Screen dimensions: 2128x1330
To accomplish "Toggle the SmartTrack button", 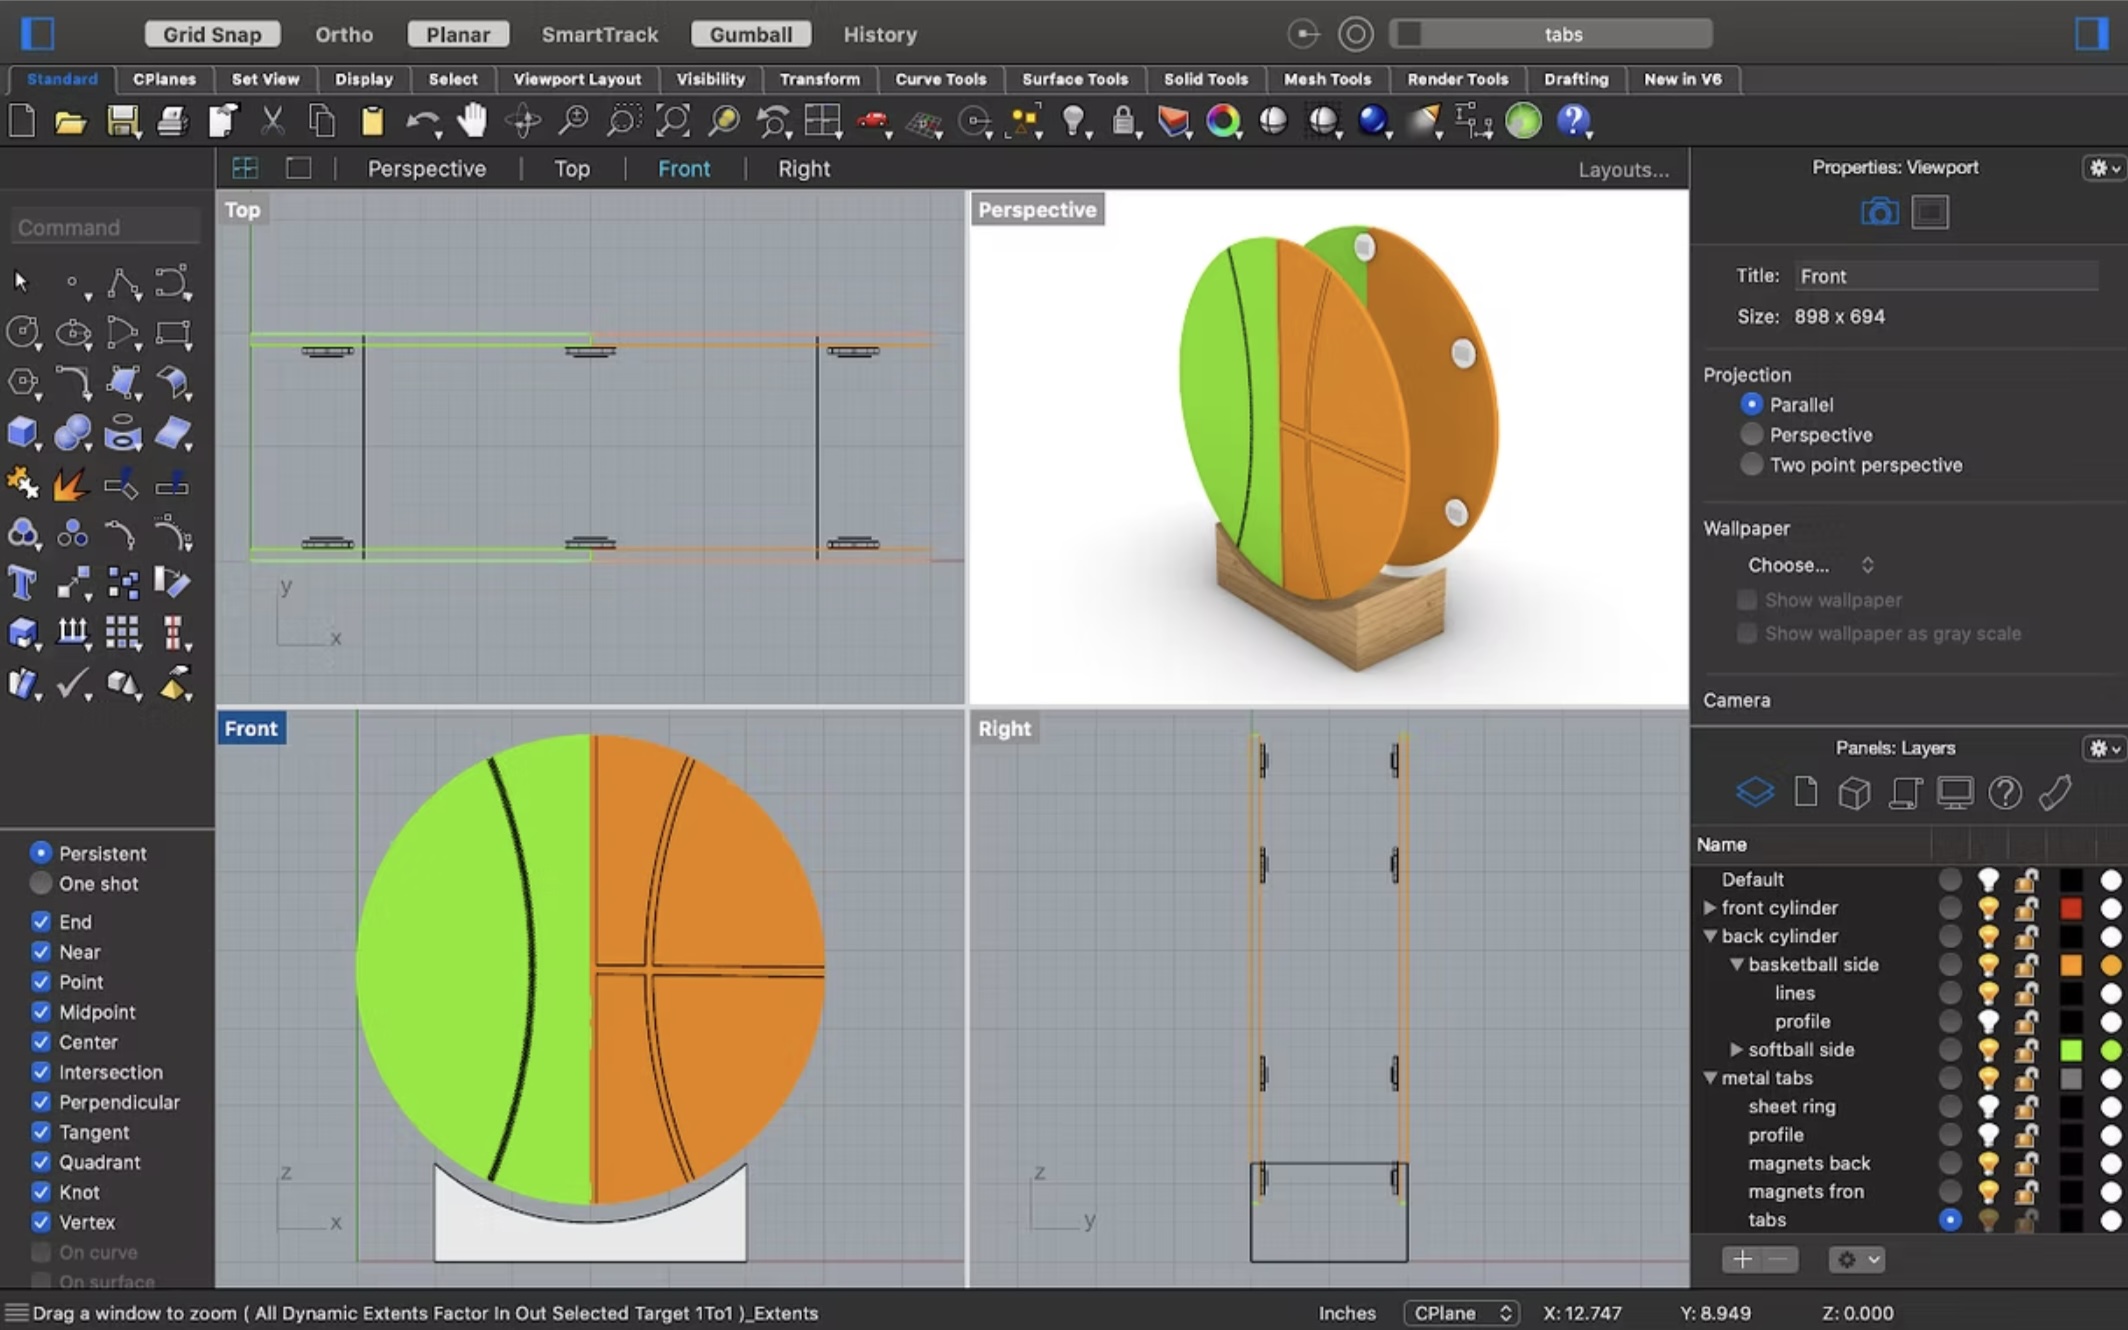I will tap(600, 34).
